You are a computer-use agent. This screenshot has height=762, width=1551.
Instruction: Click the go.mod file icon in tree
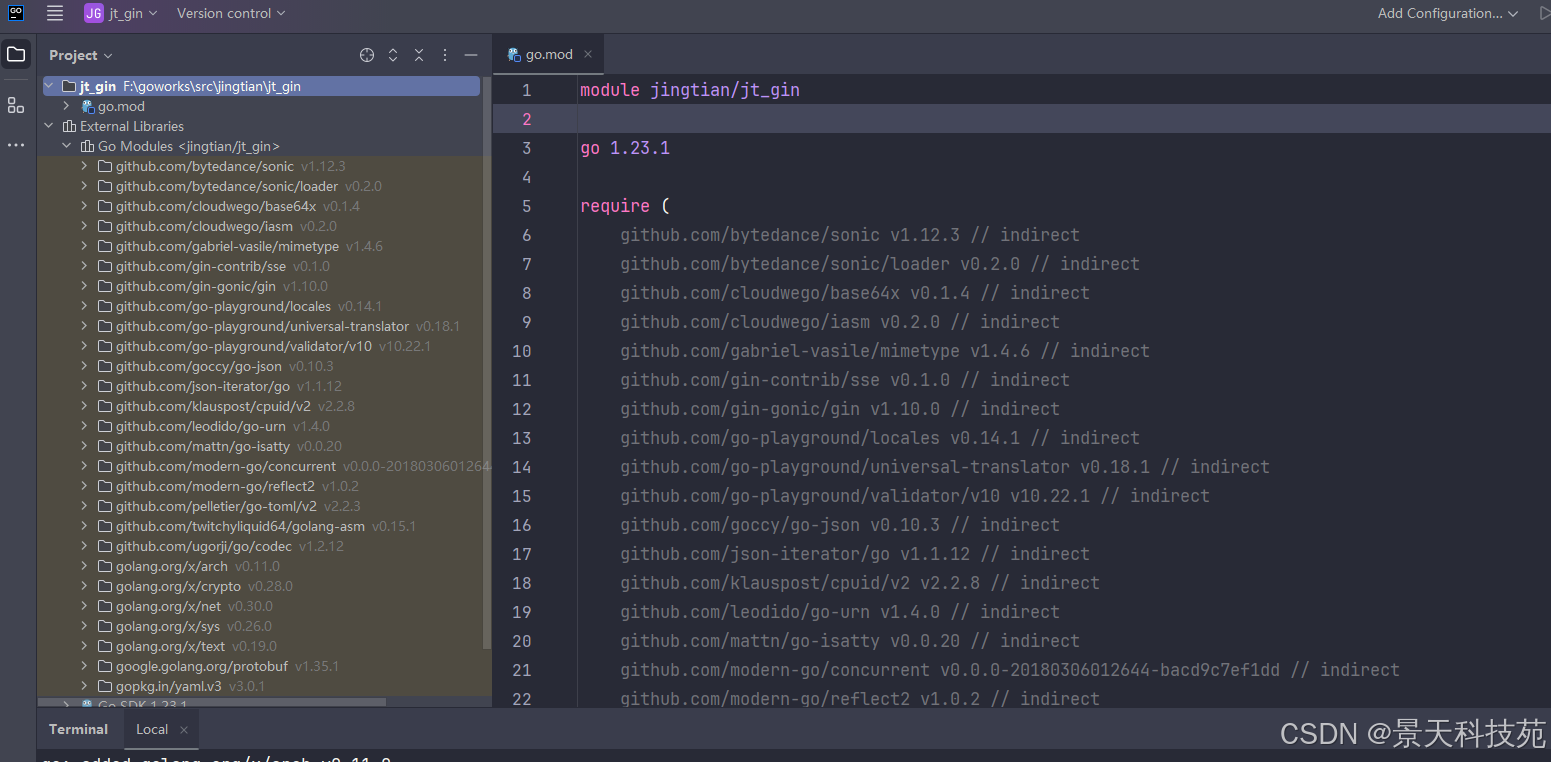[x=88, y=106]
